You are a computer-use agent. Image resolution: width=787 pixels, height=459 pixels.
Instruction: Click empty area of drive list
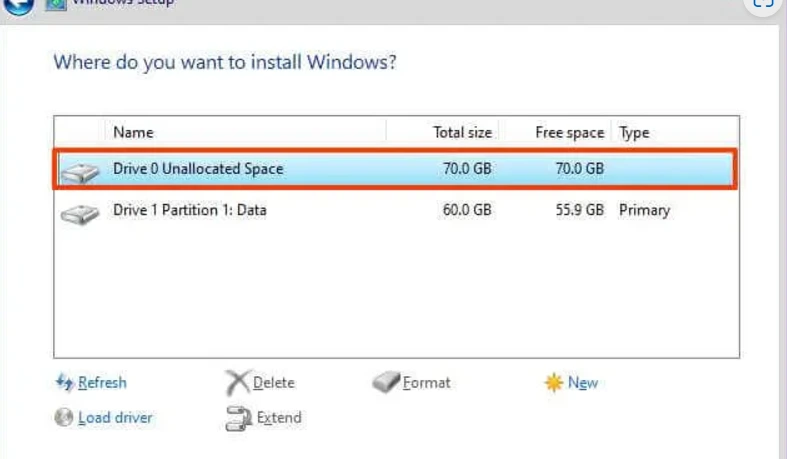click(397, 291)
